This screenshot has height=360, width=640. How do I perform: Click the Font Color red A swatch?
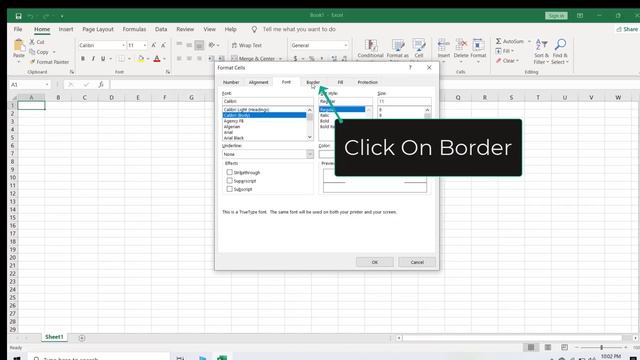(157, 59)
